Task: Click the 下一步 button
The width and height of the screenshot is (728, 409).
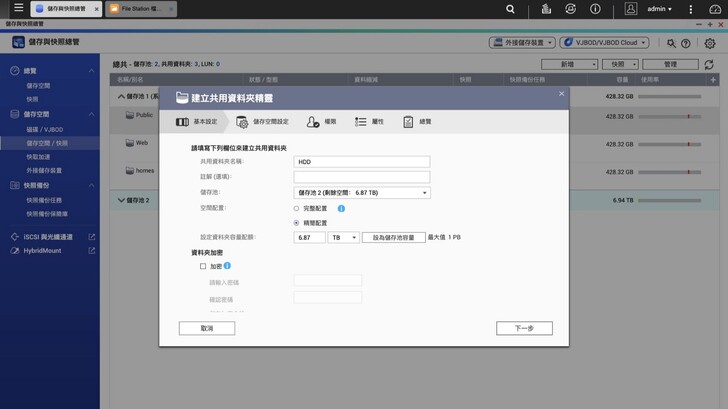Action: point(524,328)
